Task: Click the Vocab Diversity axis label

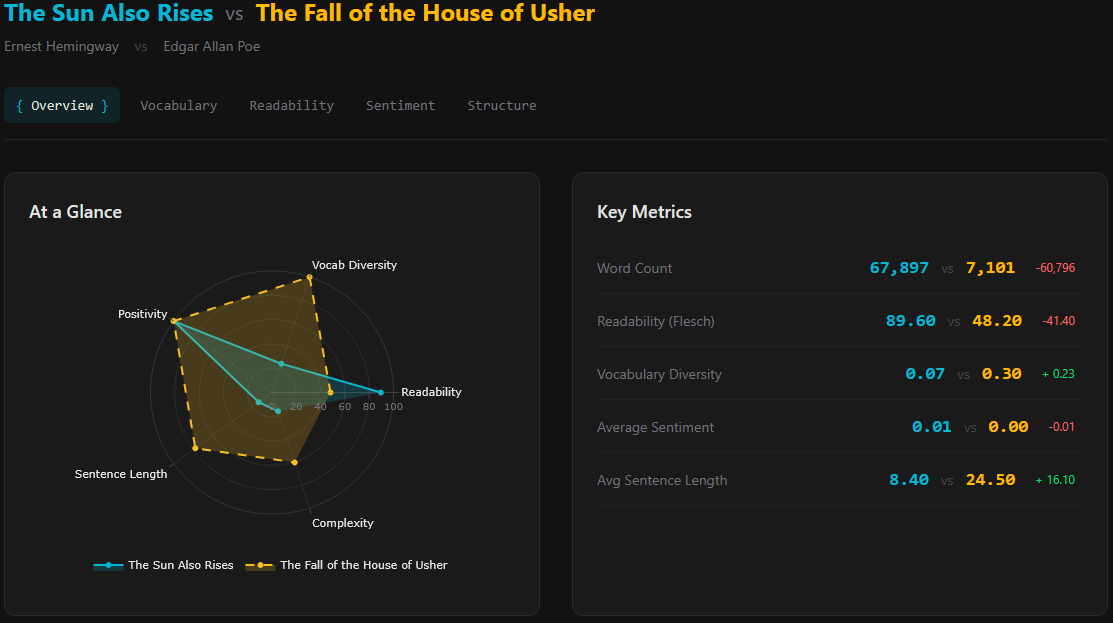Action: pos(354,265)
